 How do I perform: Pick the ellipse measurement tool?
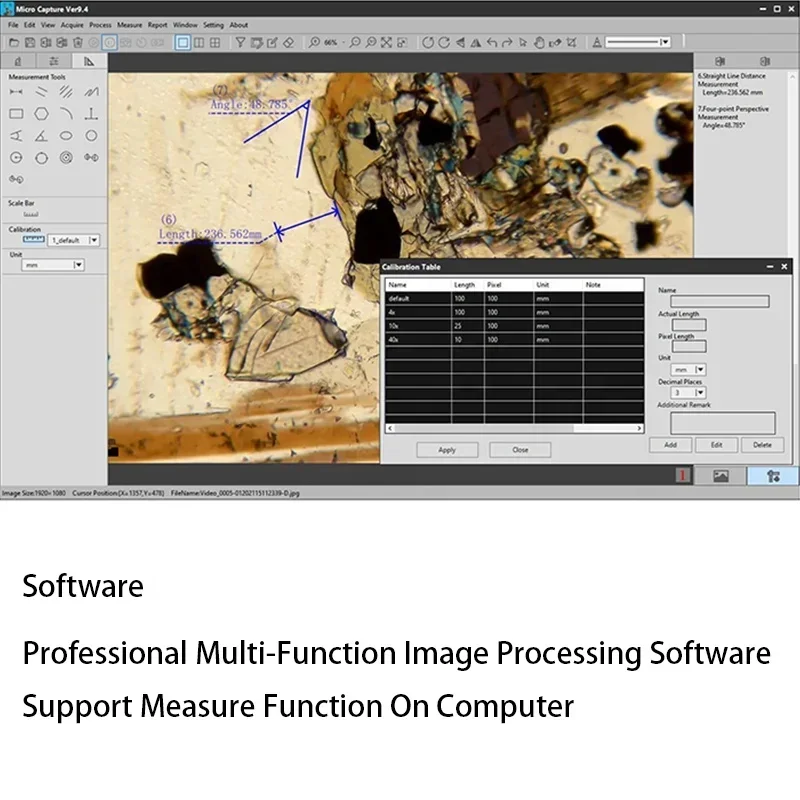[66, 136]
